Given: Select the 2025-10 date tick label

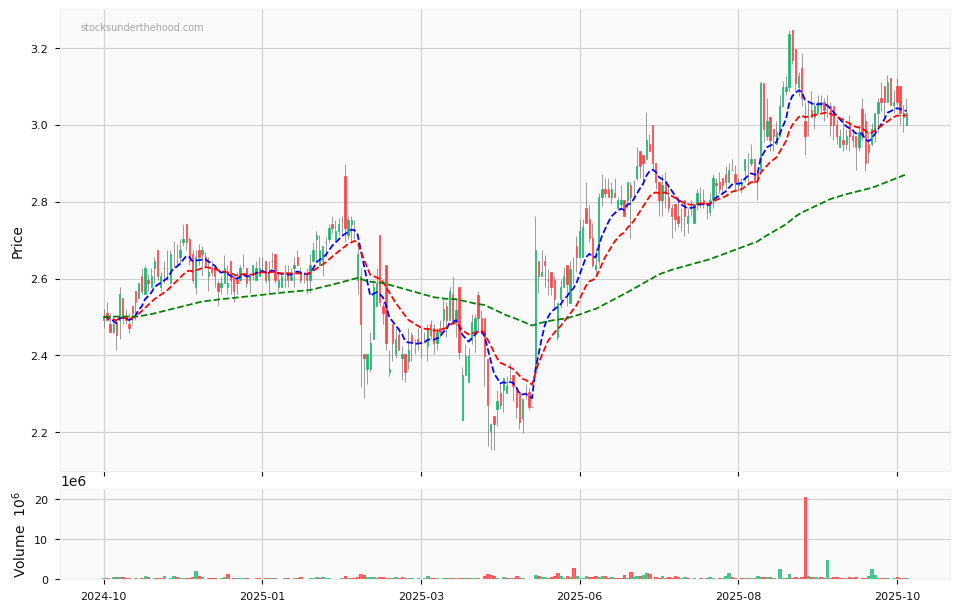Looking at the screenshot, I should click(x=897, y=596).
